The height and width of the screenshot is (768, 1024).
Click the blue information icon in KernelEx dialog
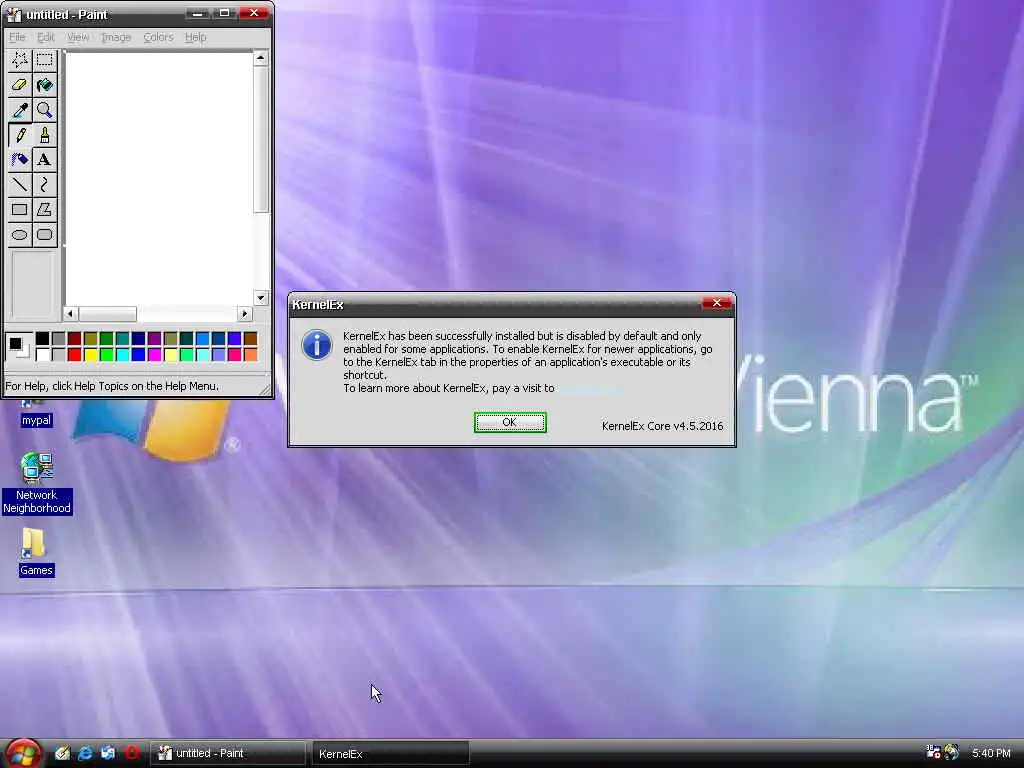(317, 345)
